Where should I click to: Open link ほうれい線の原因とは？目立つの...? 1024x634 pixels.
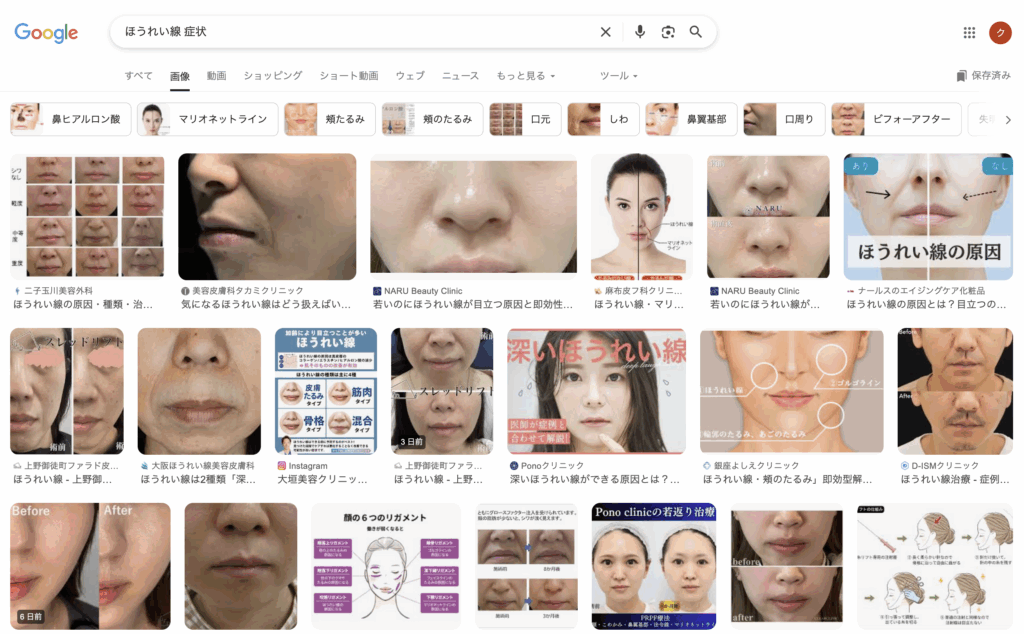point(926,305)
